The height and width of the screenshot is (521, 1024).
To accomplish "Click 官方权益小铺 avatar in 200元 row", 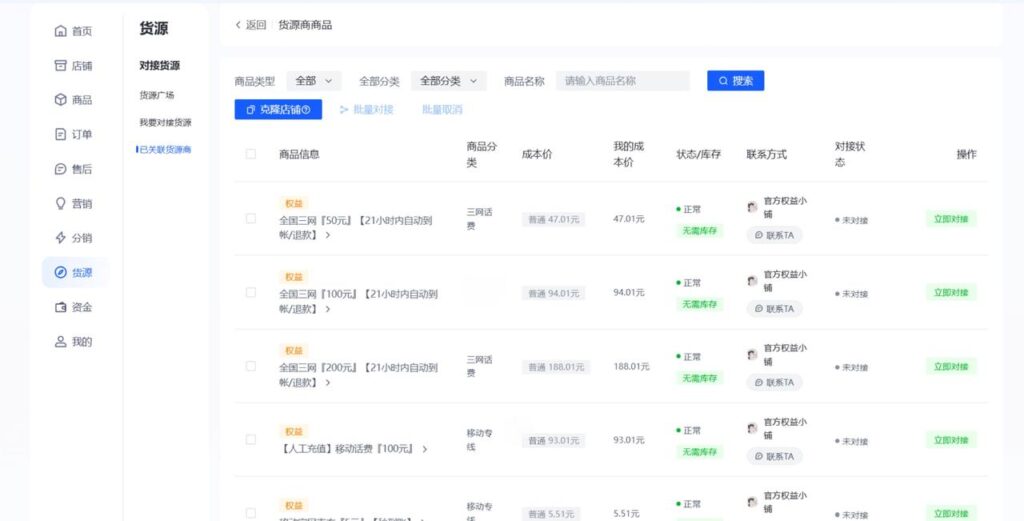I will point(752,355).
